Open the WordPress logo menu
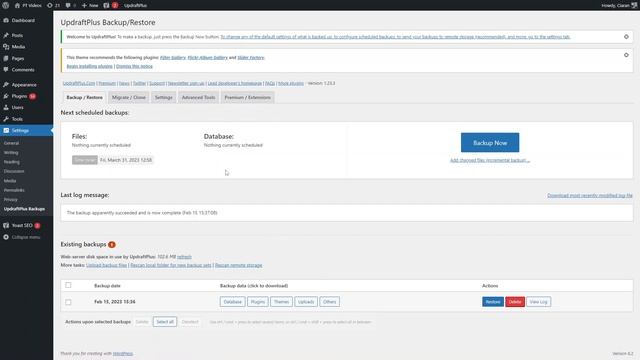Screen dimensions: 640x360 5,5
